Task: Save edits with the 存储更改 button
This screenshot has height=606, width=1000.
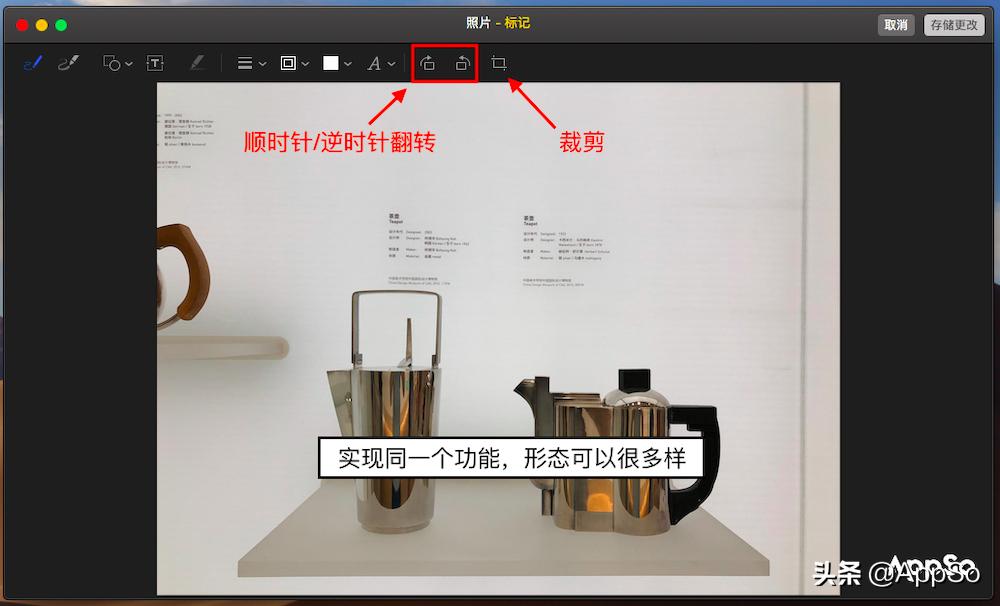Action: (x=953, y=25)
